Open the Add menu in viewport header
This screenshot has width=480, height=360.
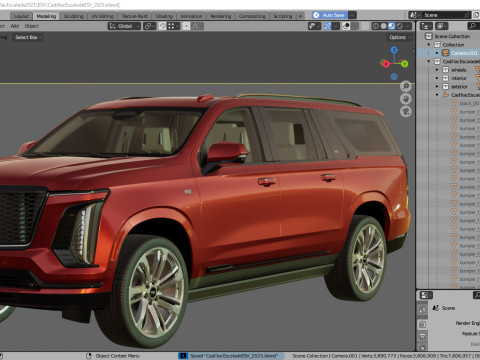[15, 26]
